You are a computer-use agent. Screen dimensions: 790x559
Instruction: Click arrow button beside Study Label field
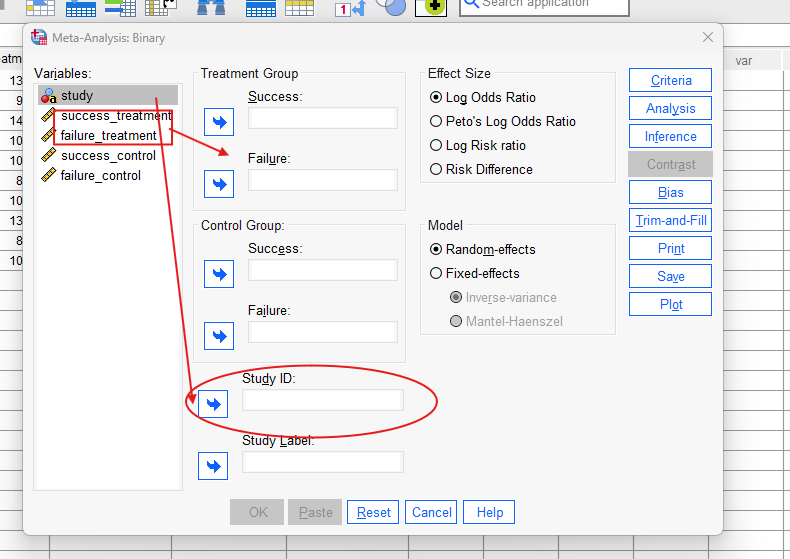pyautogui.click(x=213, y=465)
